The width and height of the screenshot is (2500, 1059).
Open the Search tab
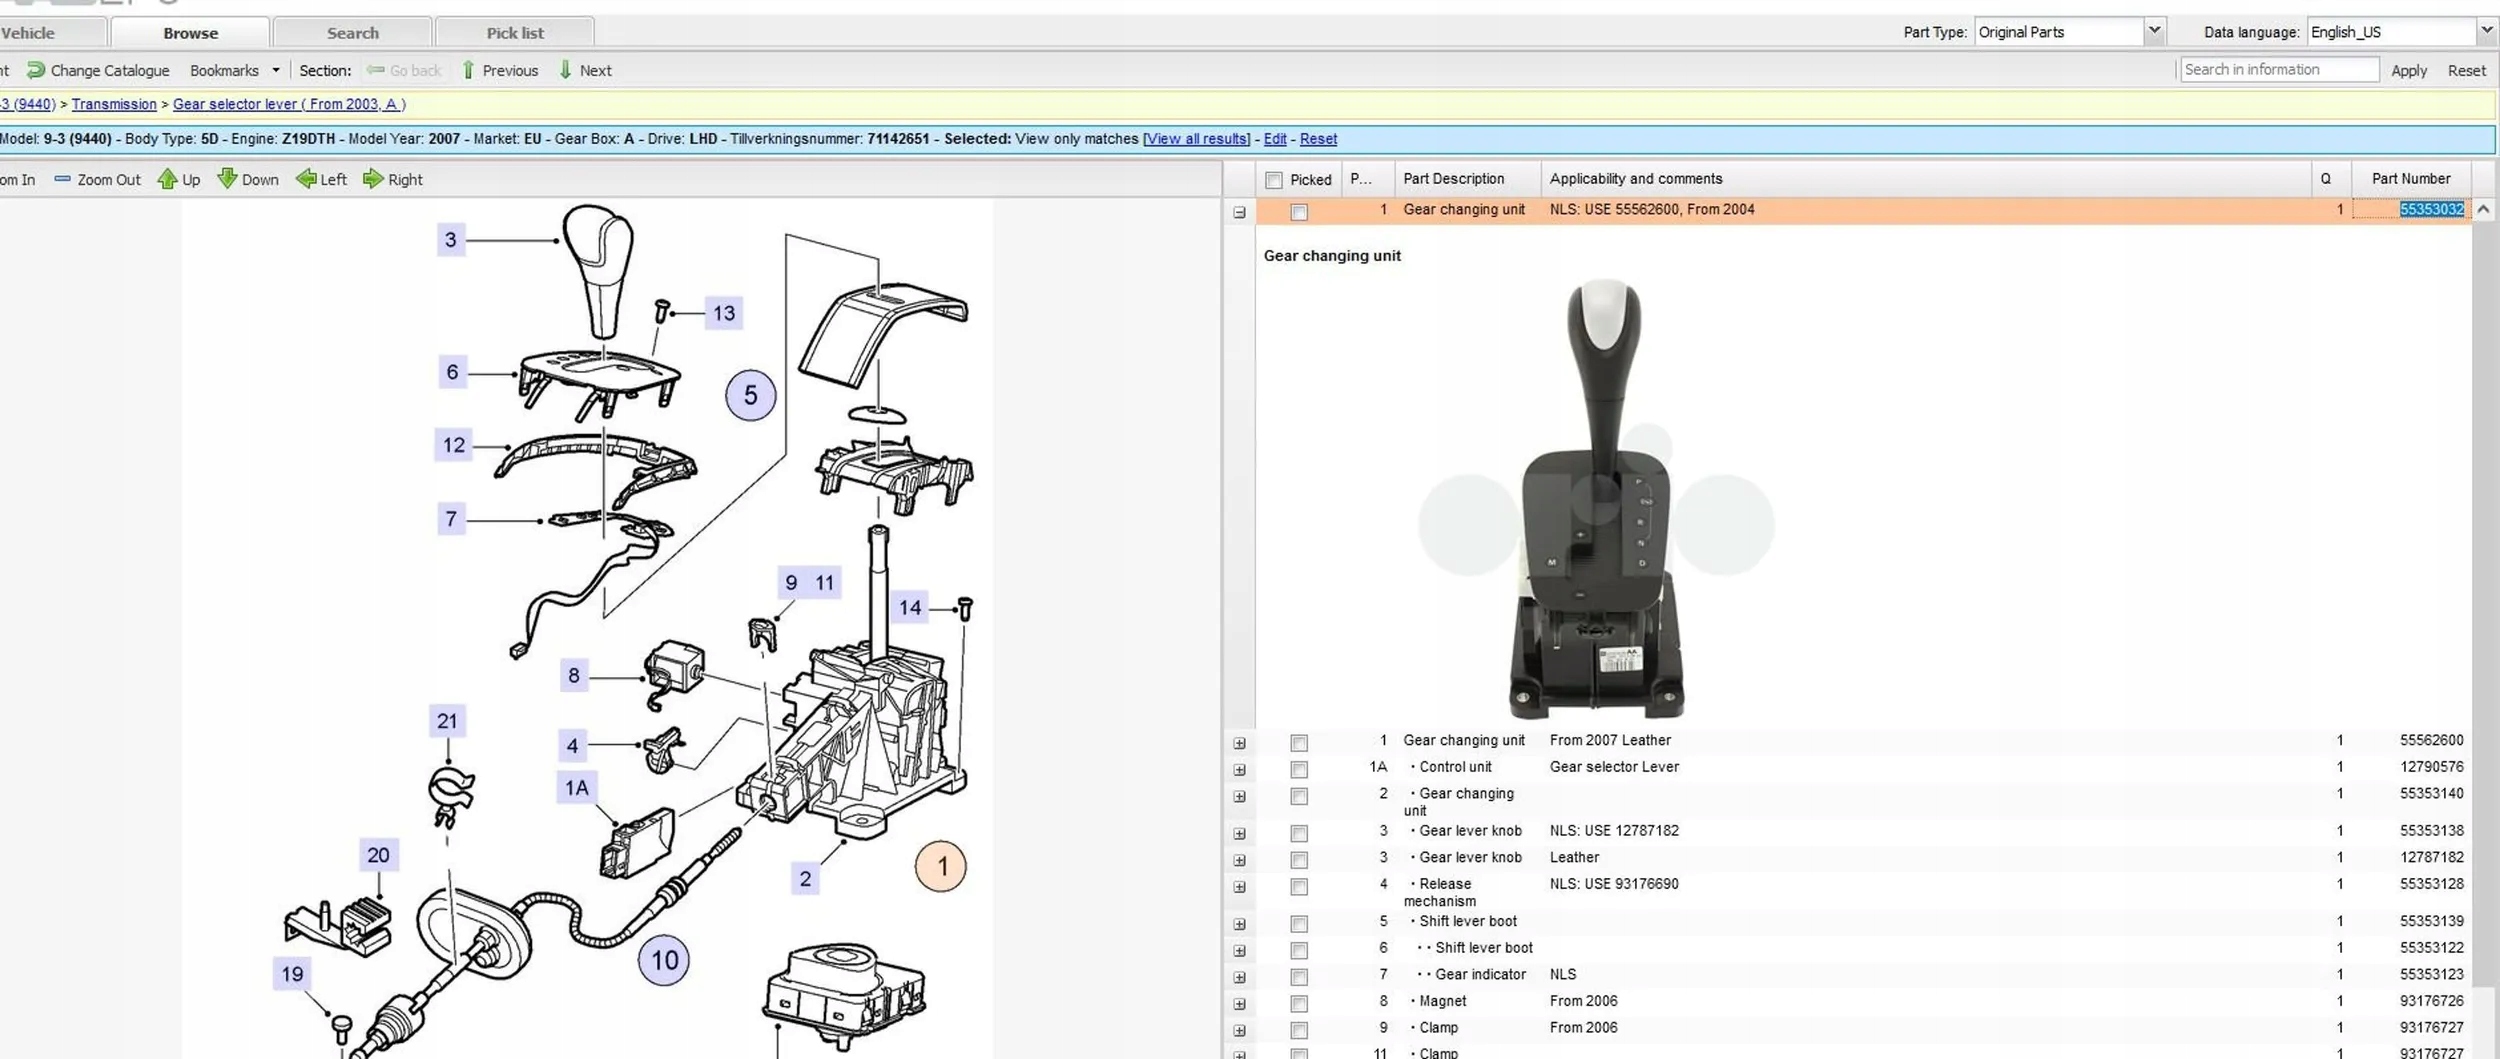[352, 33]
